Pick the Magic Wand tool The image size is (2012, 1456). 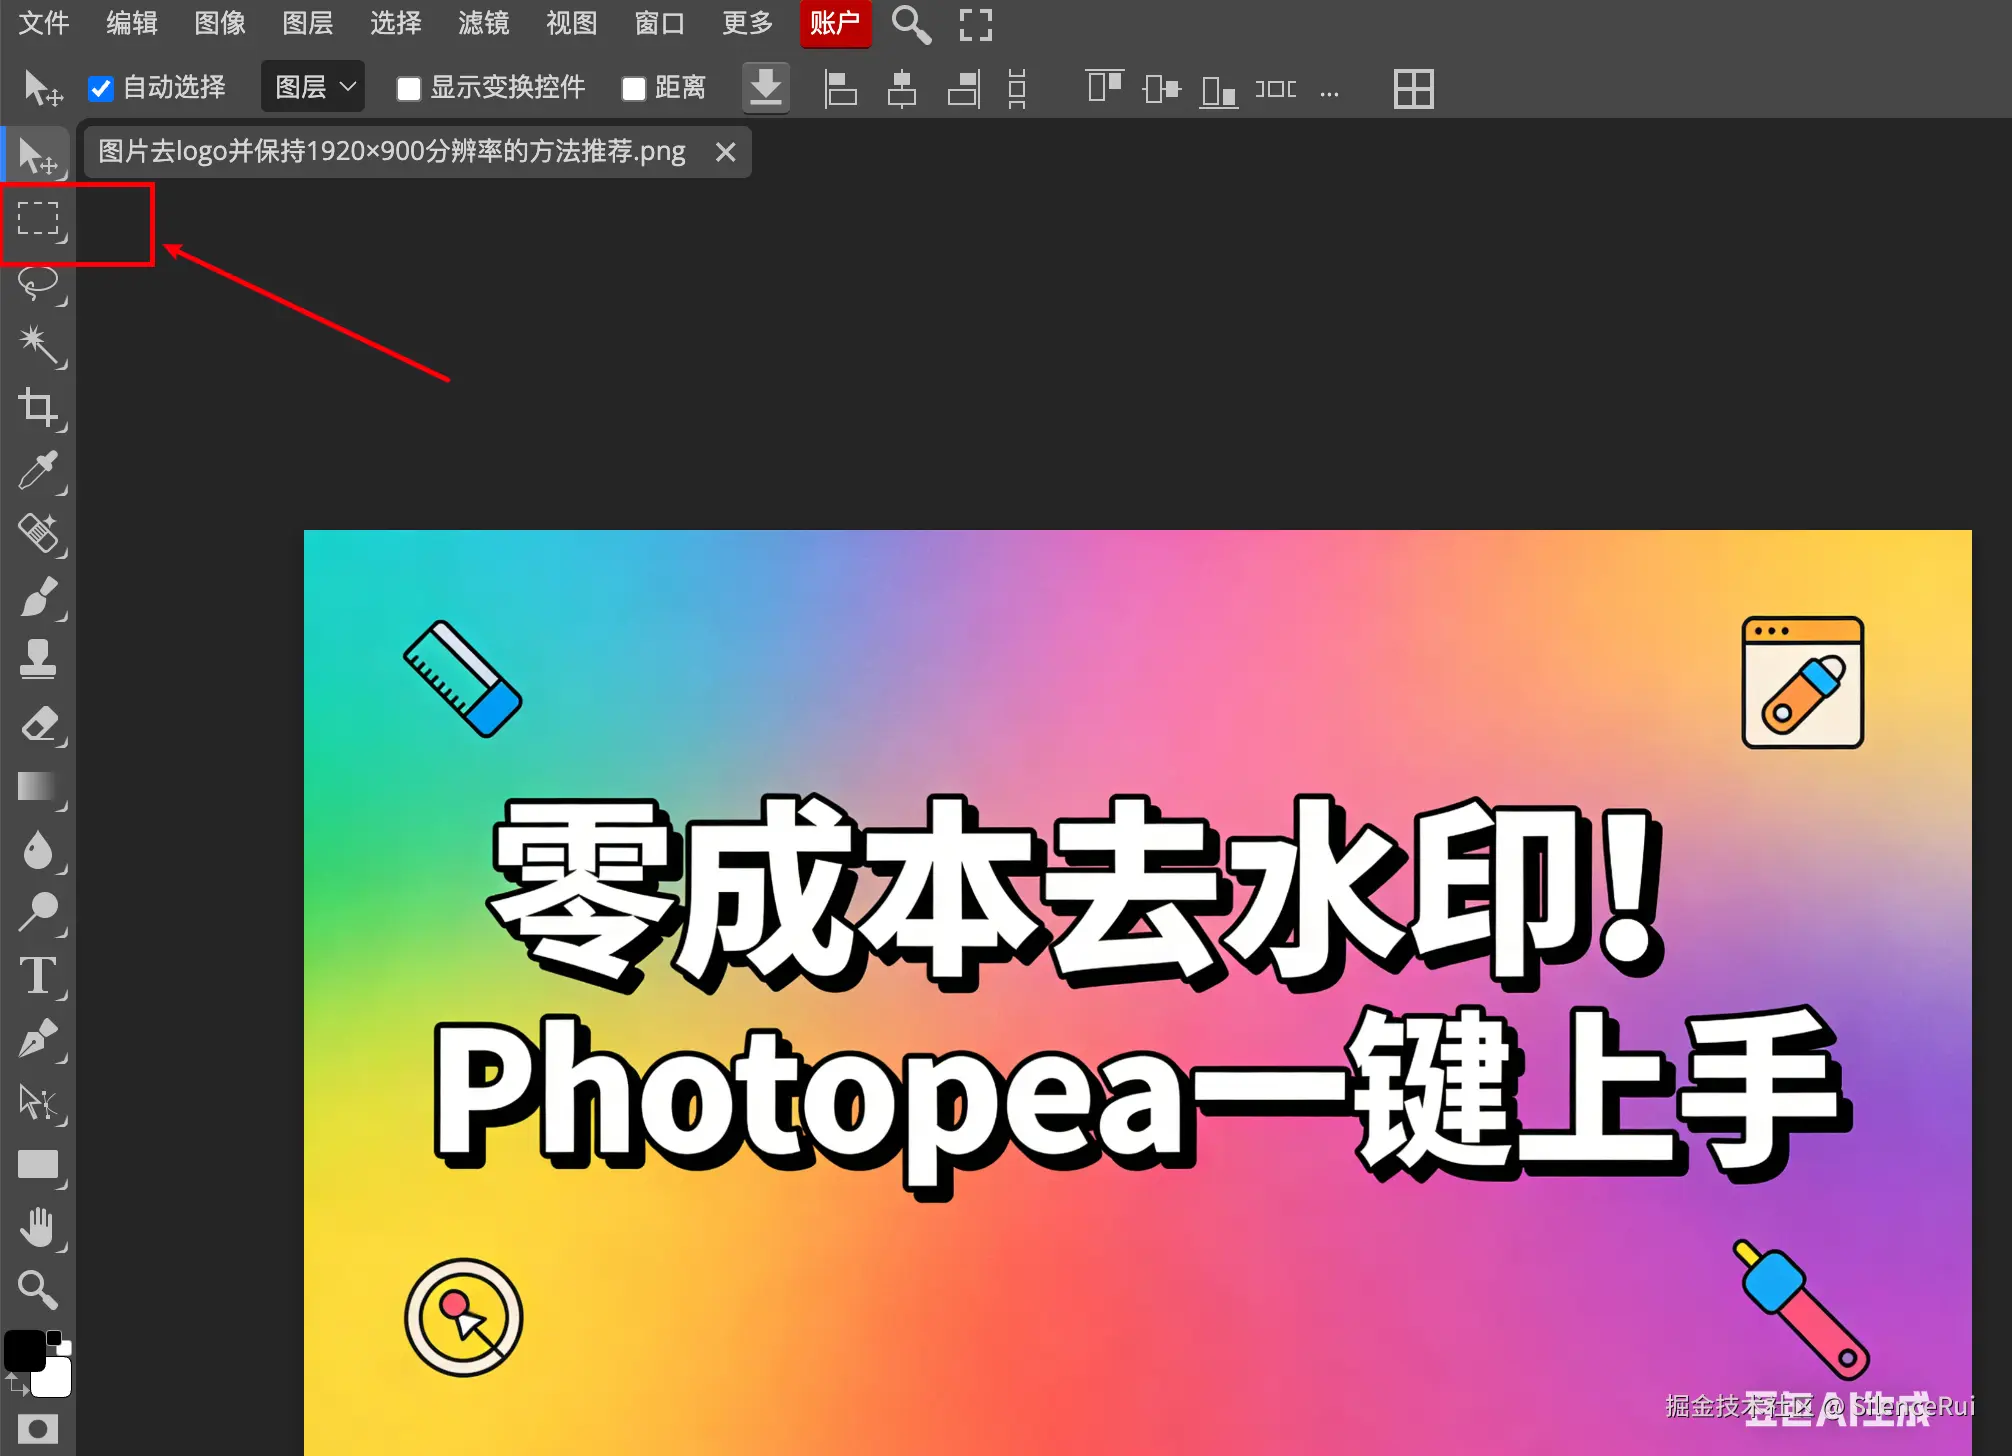click(x=38, y=345)
